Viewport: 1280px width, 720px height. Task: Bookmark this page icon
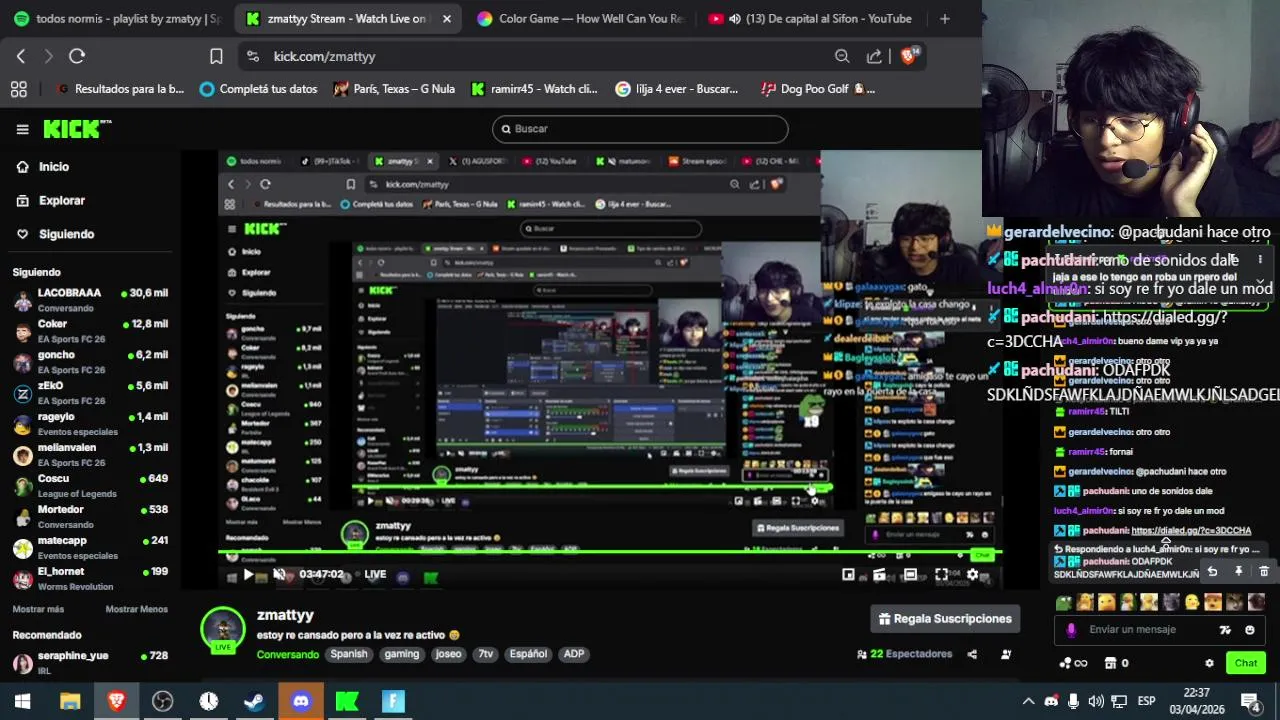coord(216,56)
